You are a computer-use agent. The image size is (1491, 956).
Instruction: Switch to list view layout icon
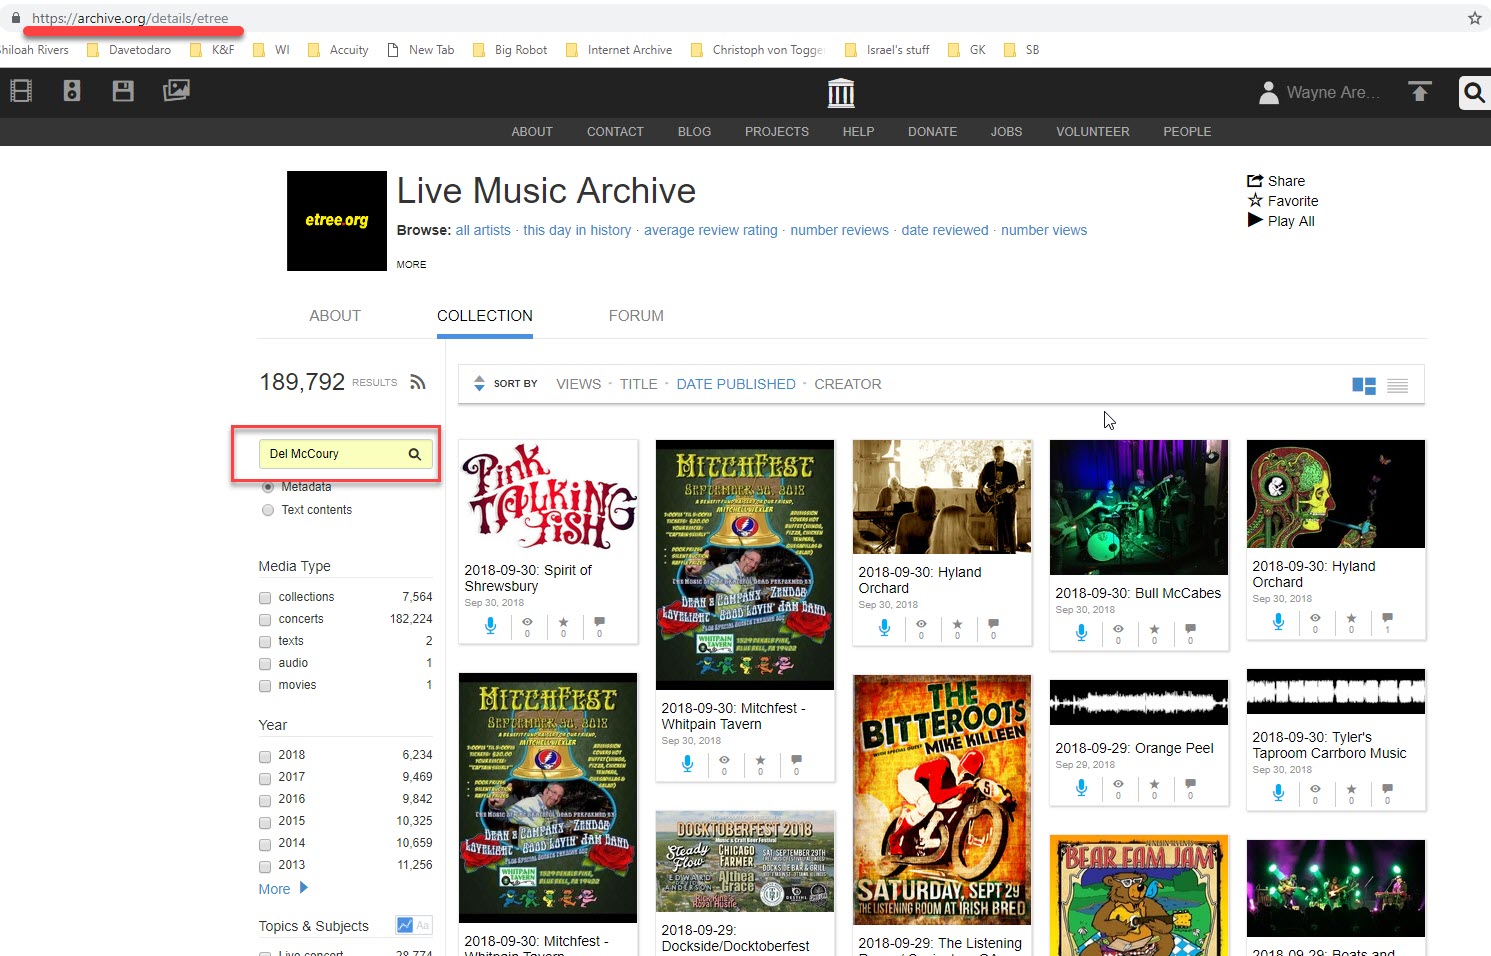tap(1397, 386)
